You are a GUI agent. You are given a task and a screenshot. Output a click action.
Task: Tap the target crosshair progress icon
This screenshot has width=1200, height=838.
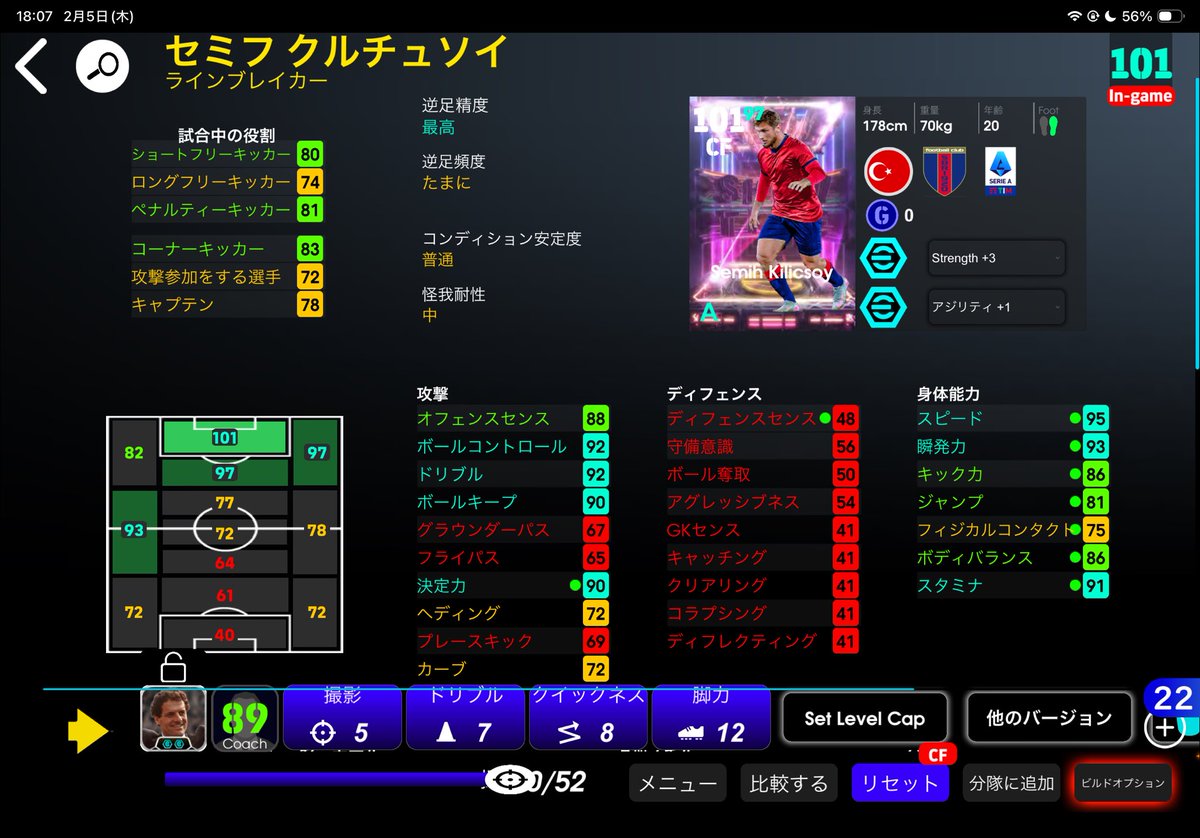pyautogui.click(x=512, y=779)
